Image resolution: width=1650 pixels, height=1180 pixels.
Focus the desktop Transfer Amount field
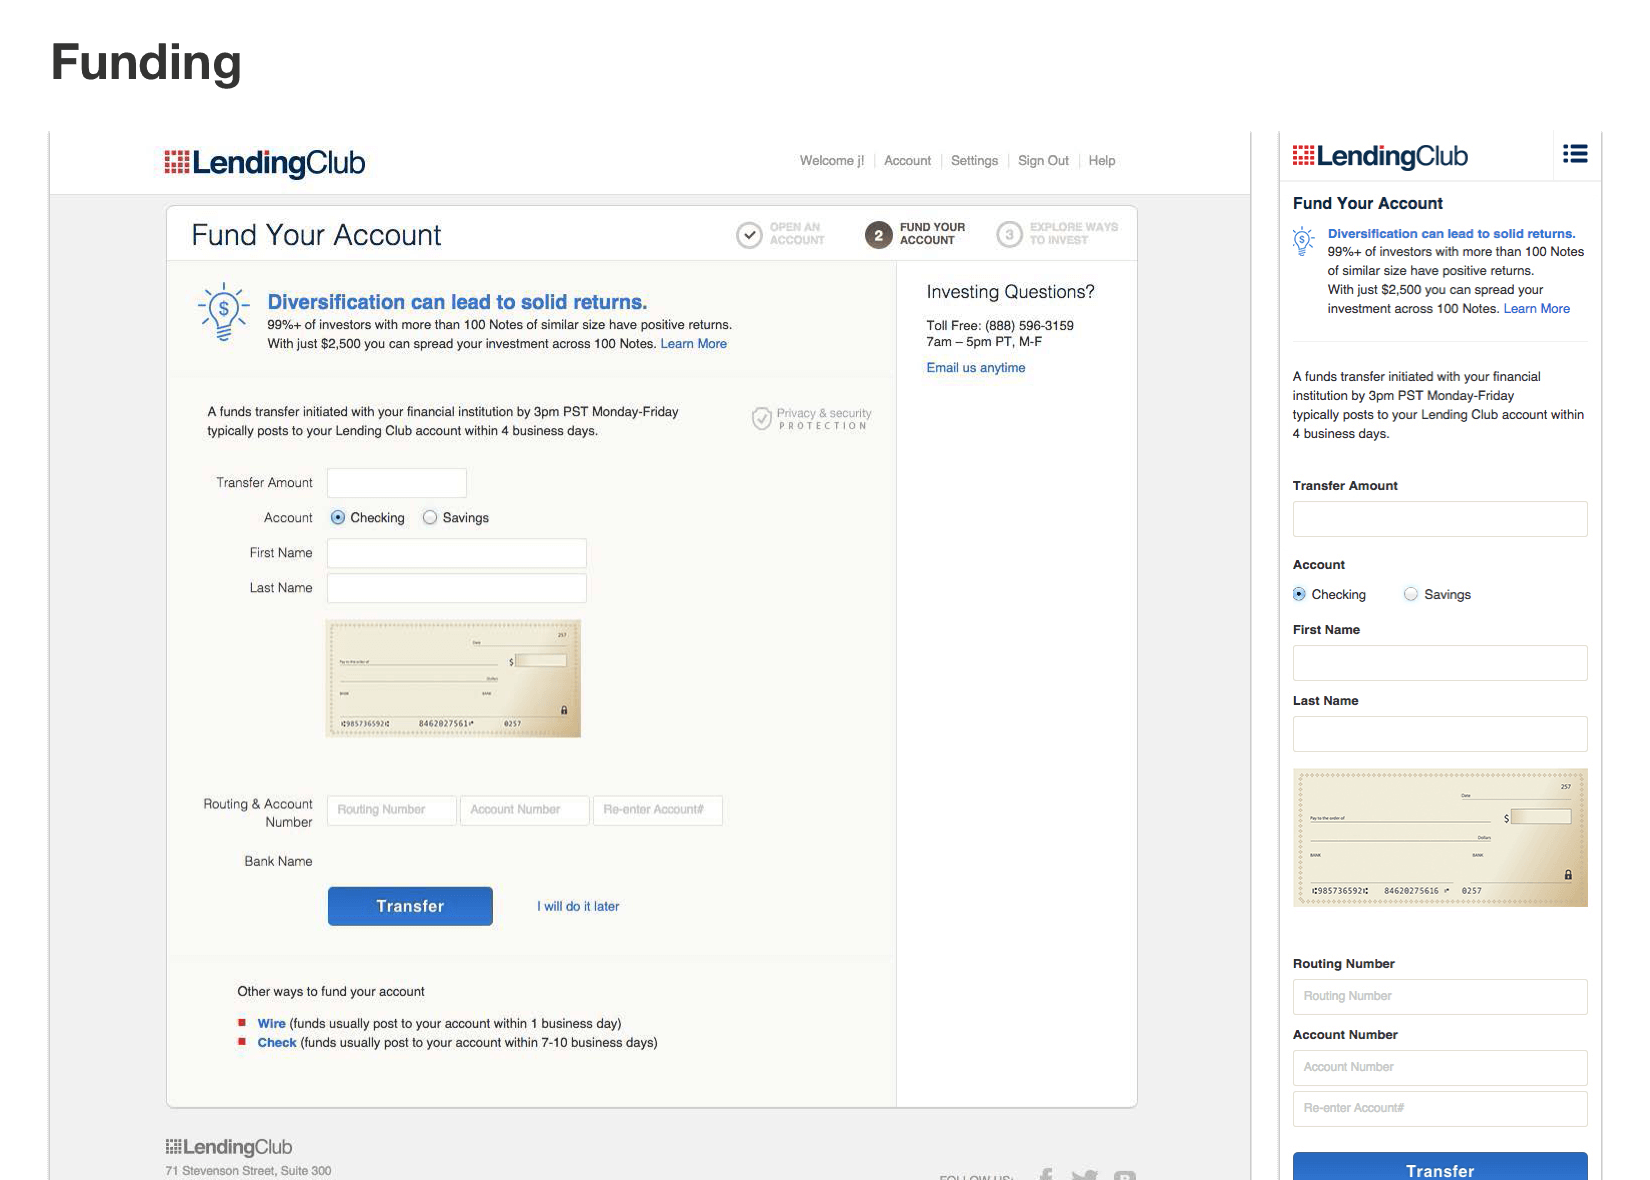pyautogui.click(x=397, y=483)
